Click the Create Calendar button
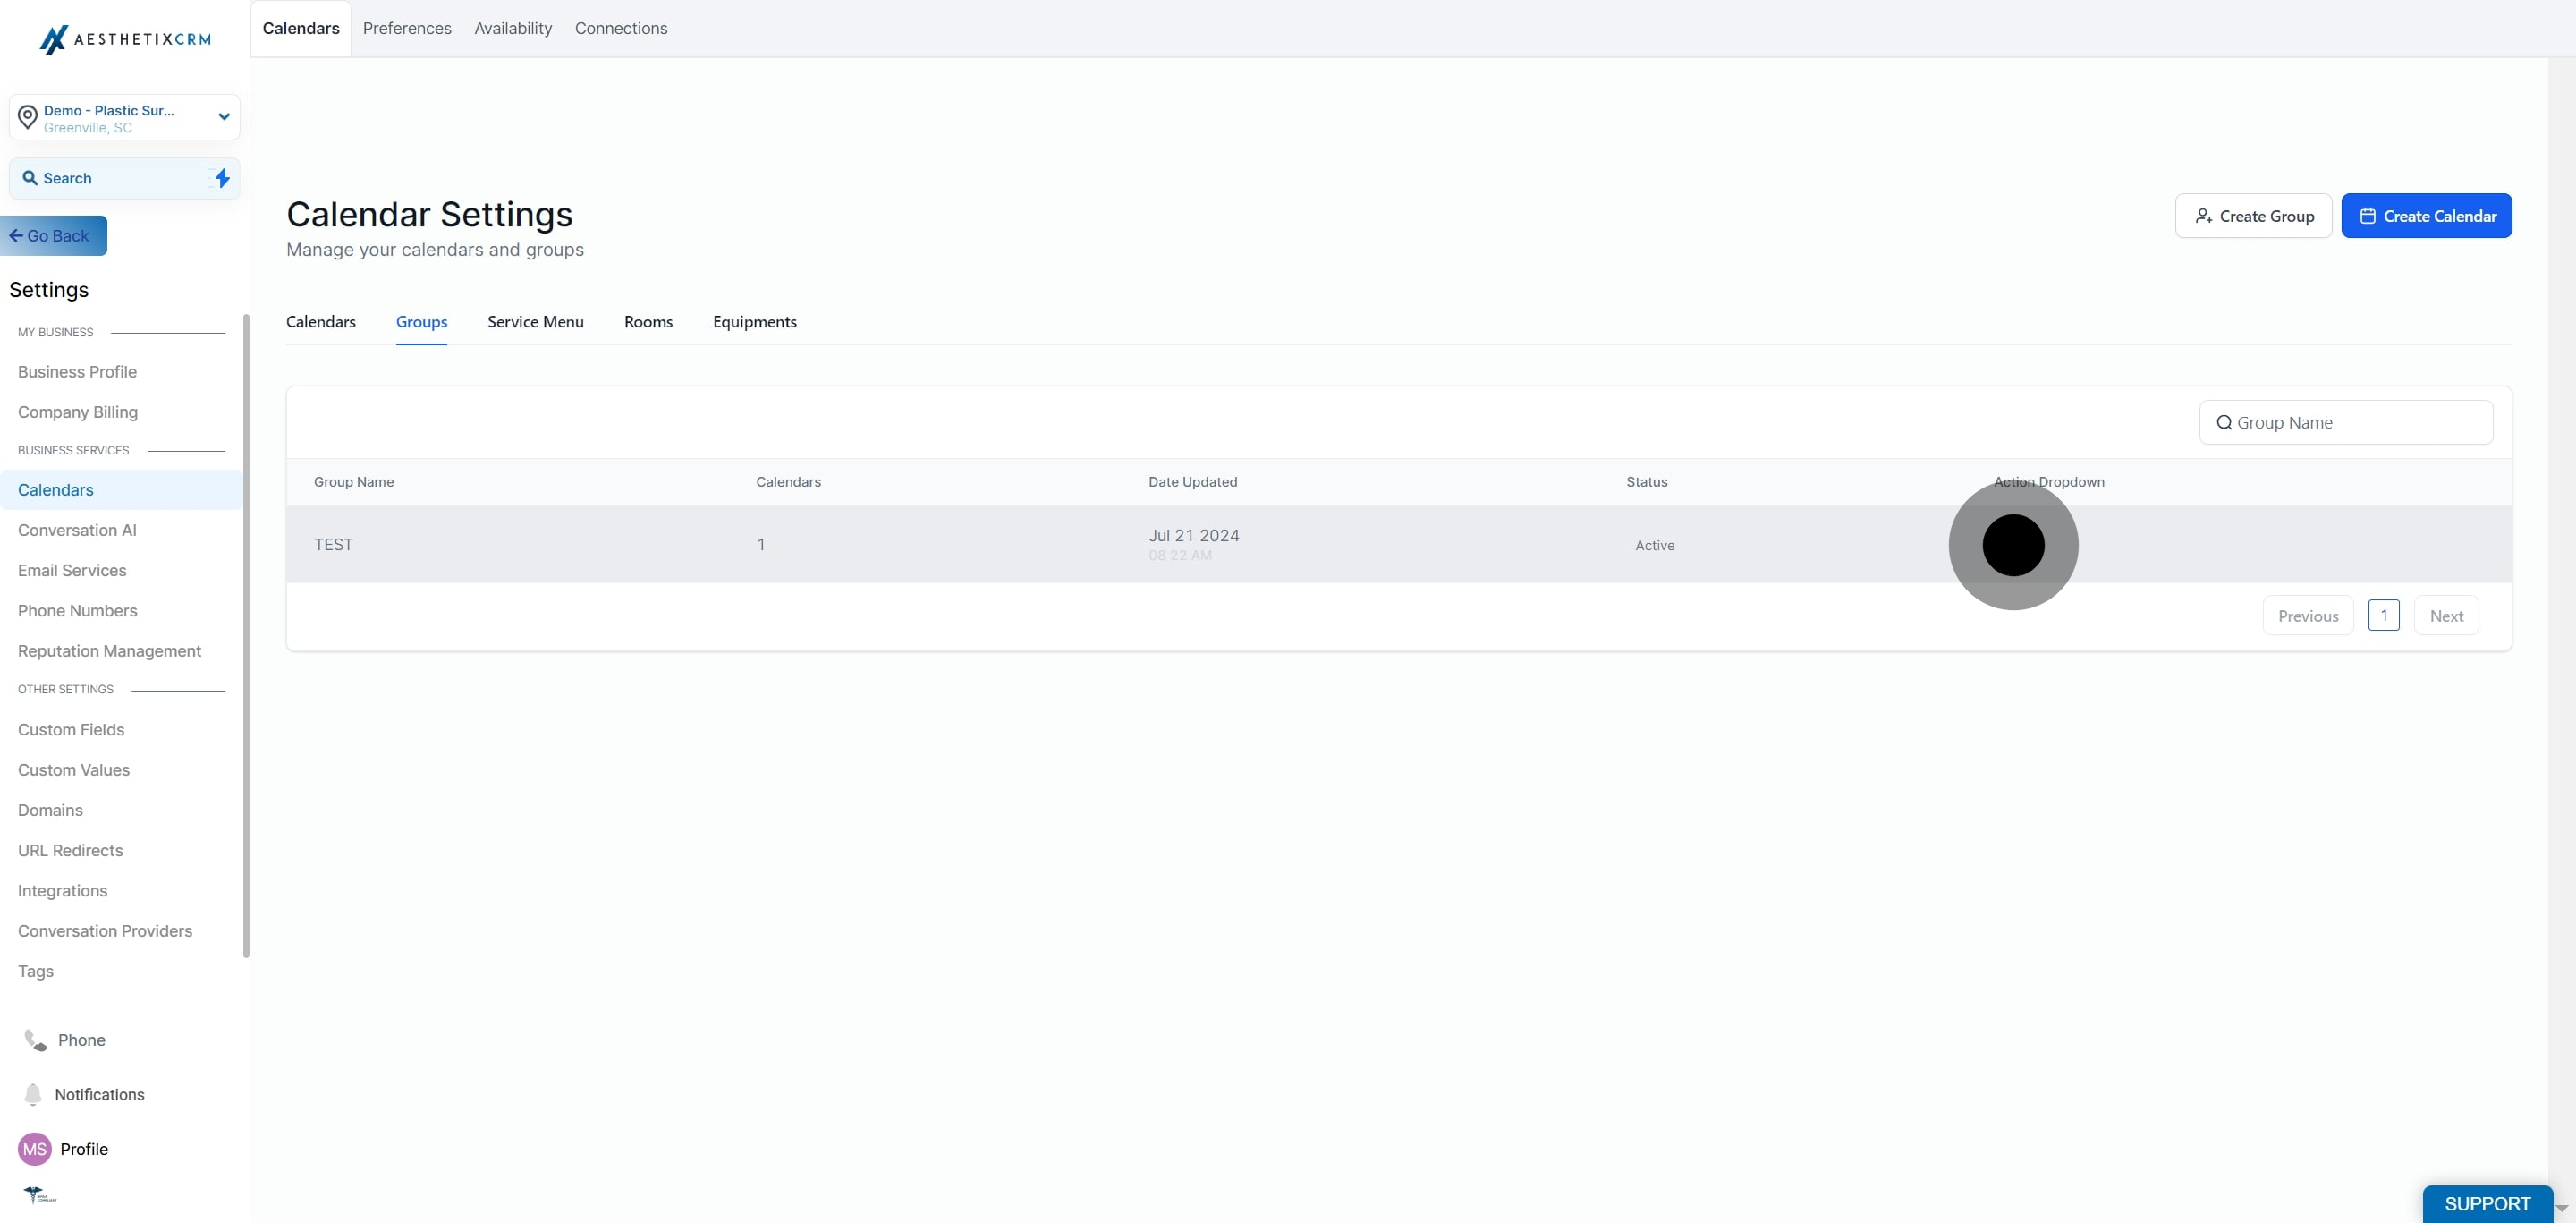 click(2426, 216)
